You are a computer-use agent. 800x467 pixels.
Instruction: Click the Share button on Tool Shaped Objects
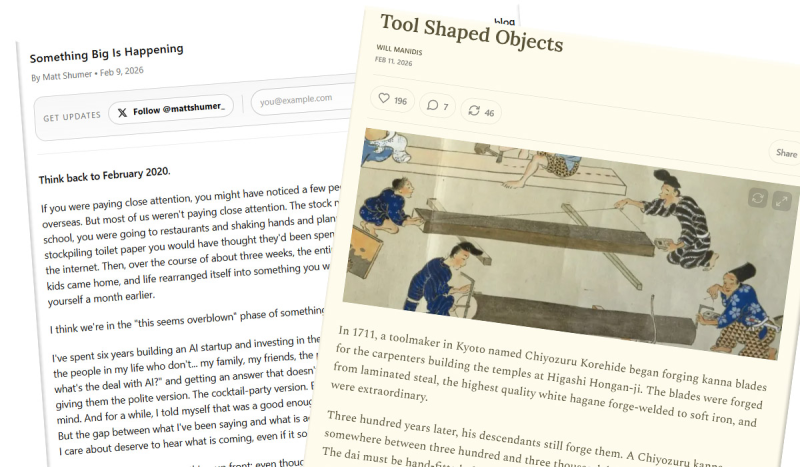click(785, 153)
